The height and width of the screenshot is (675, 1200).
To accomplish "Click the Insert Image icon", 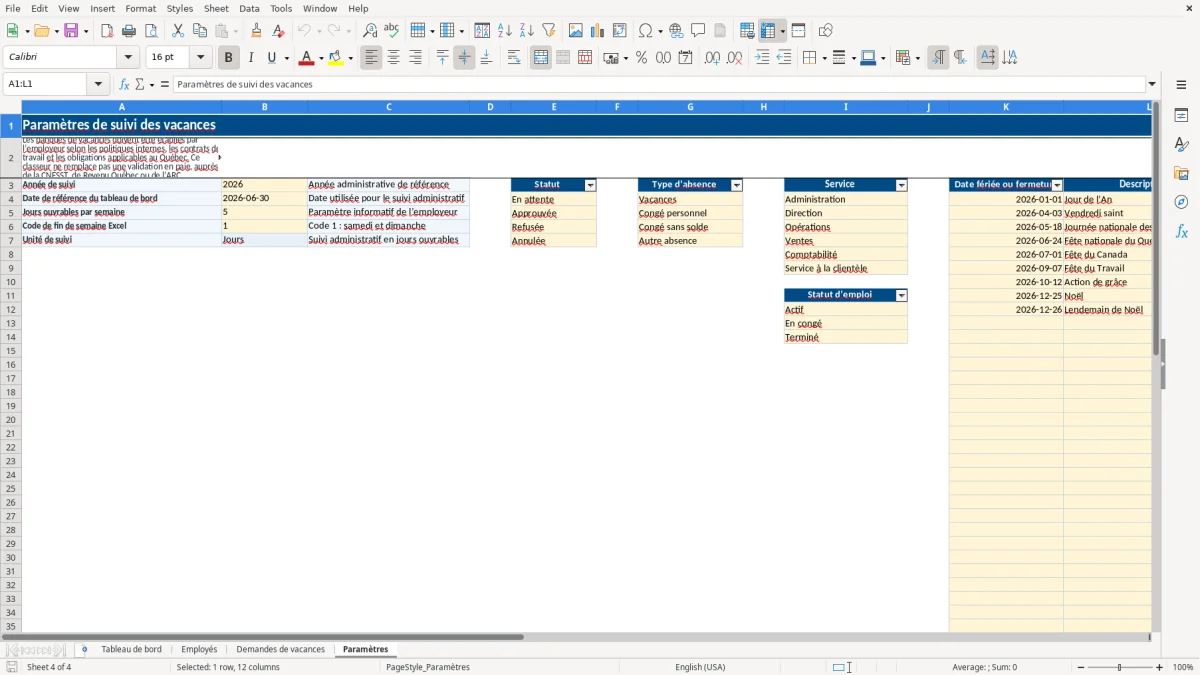I will (576, 31).
